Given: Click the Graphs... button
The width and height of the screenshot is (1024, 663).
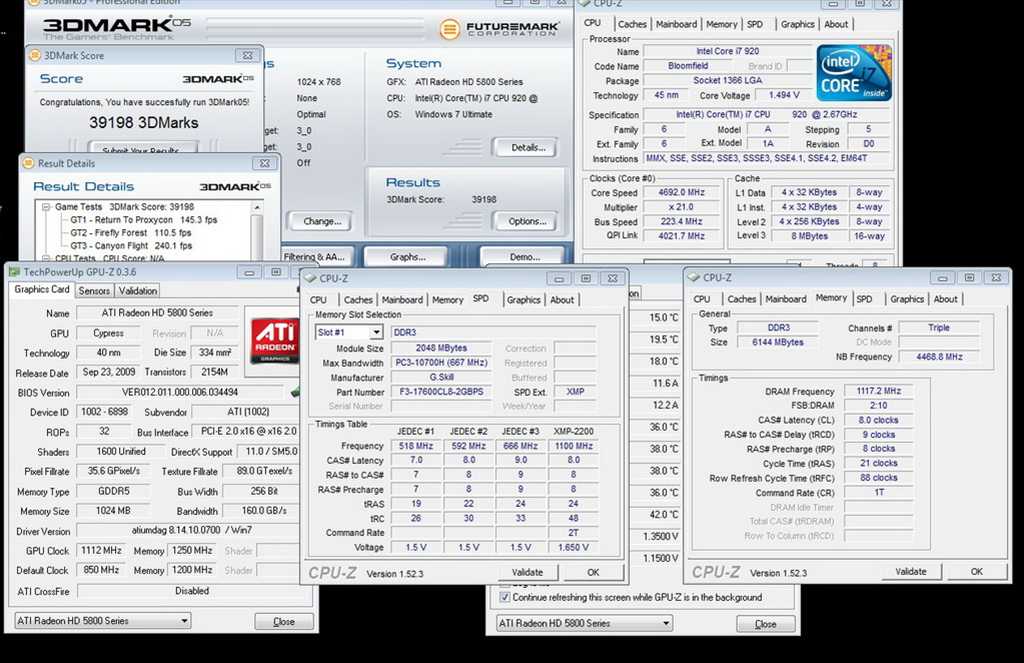Looking at the screenshot, I should (407, 257).
